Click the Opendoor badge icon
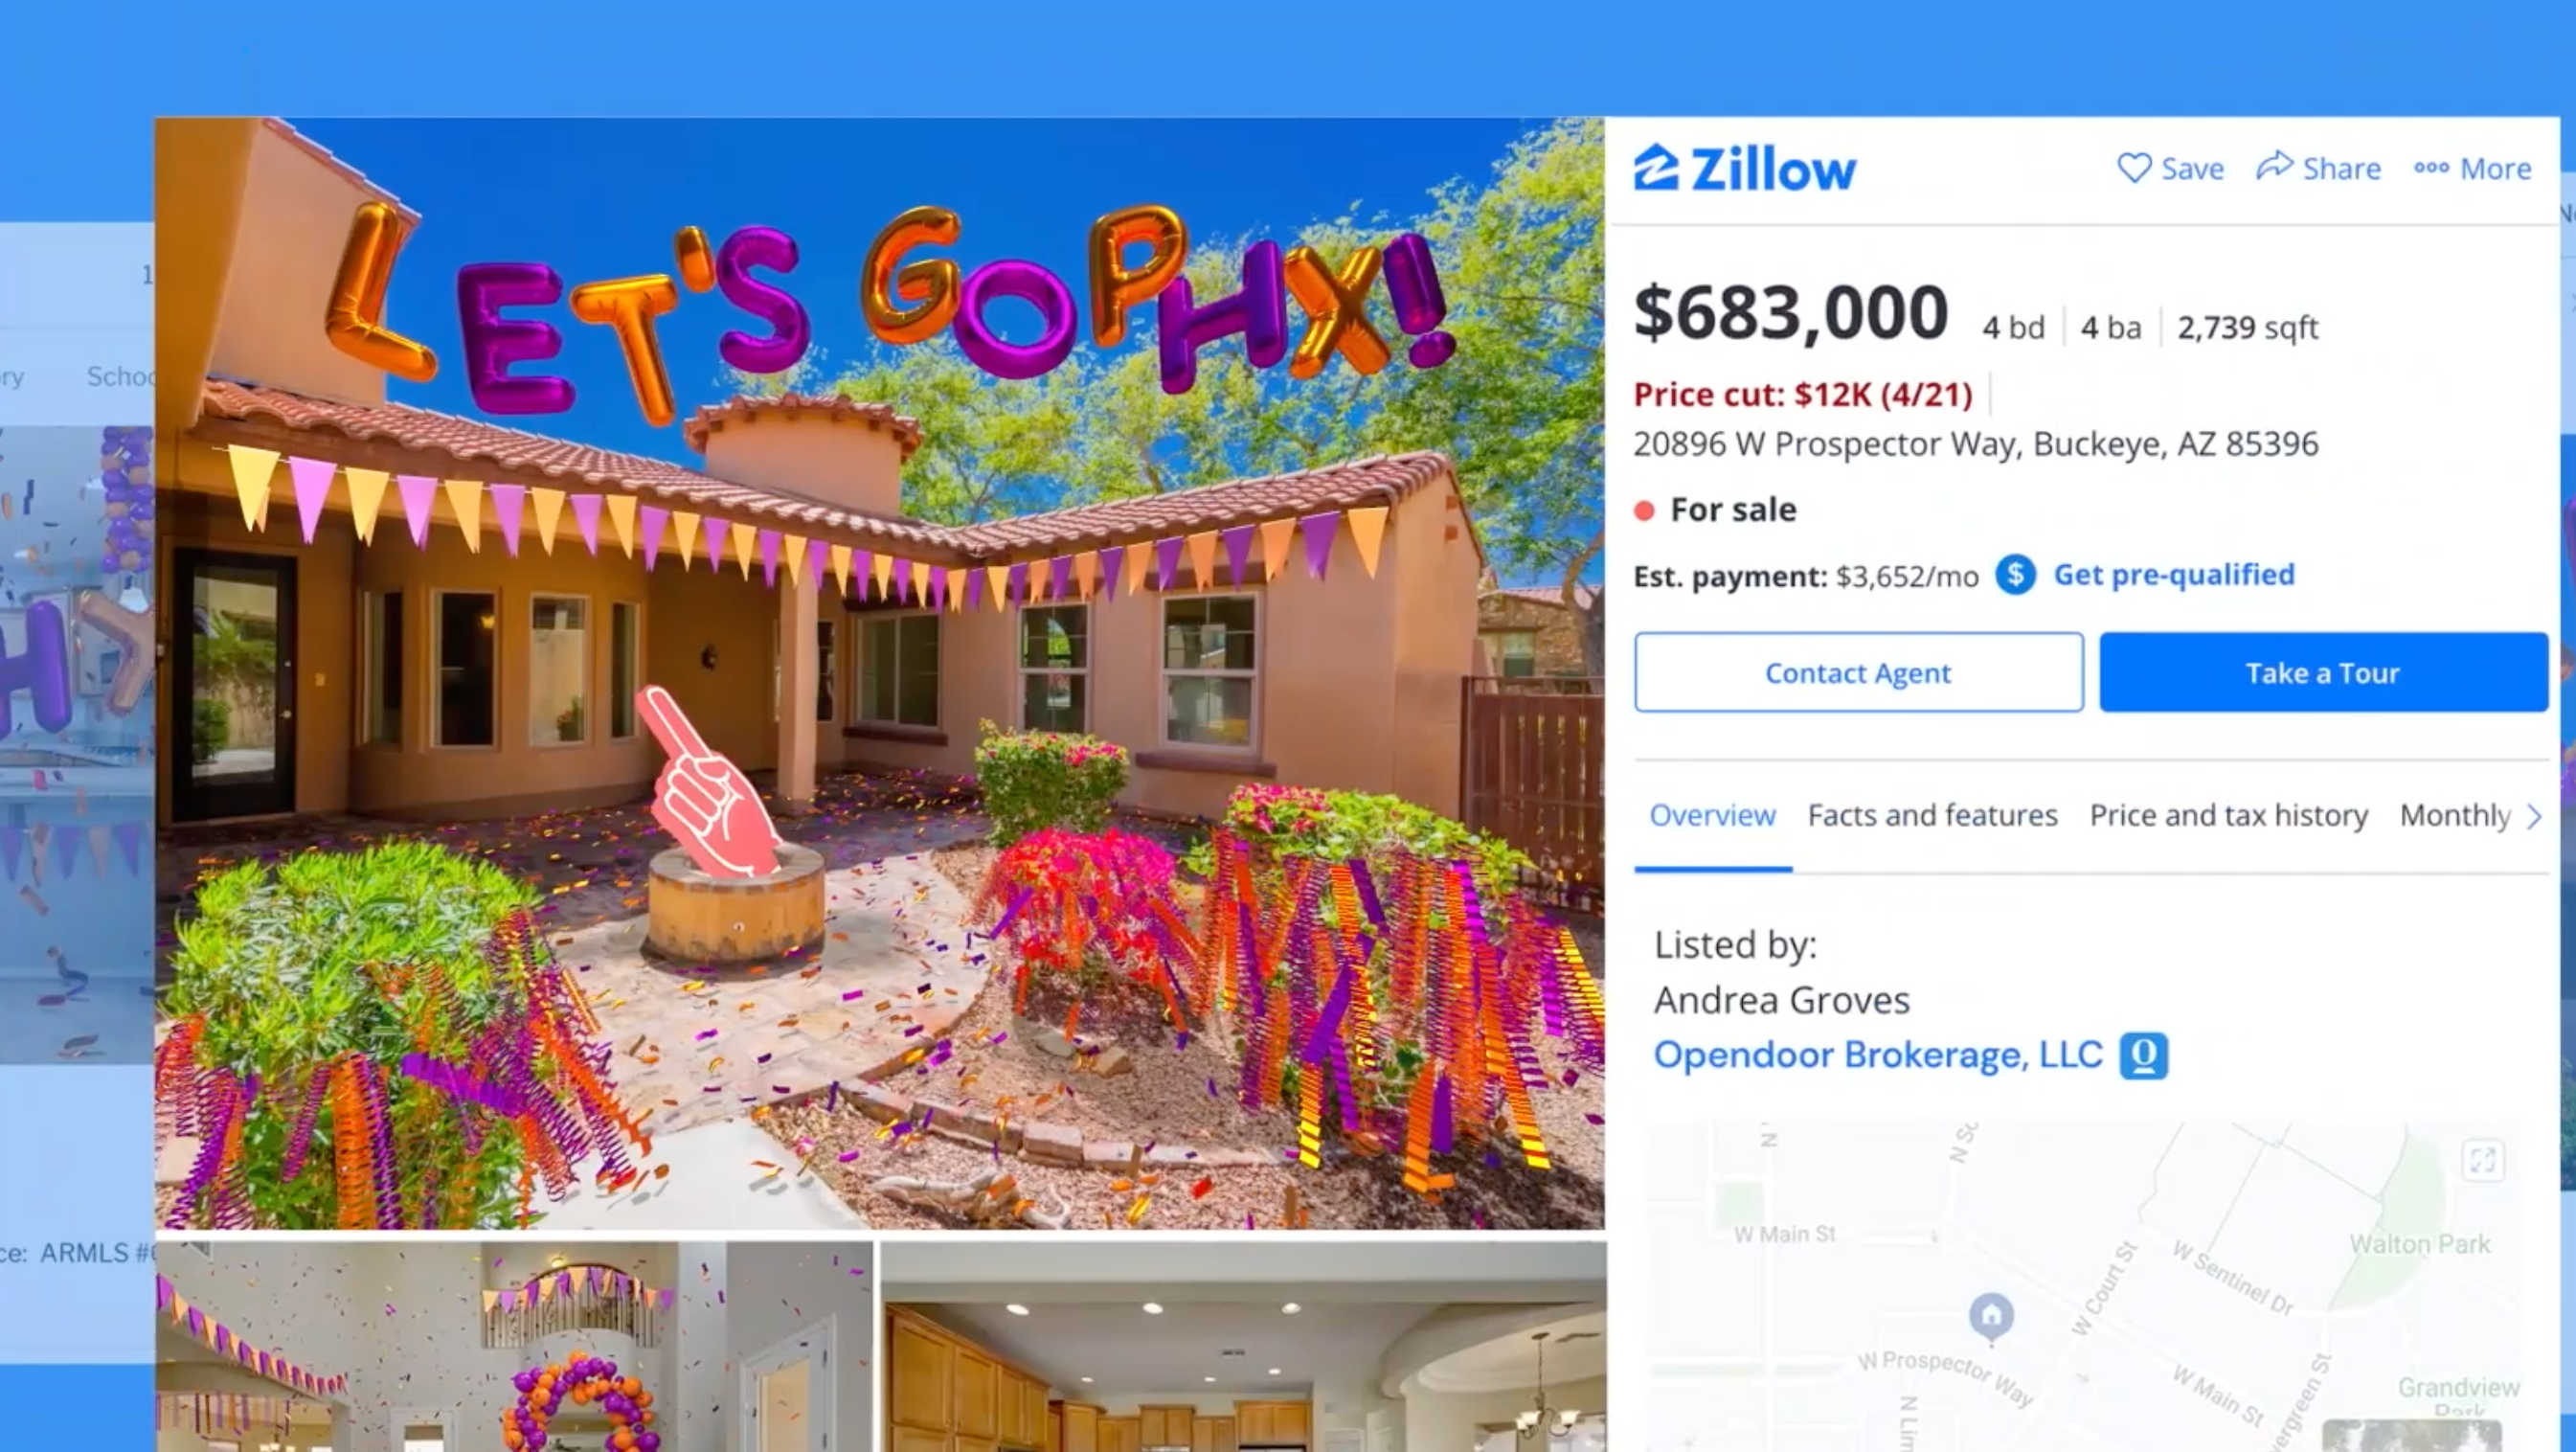This screenshot has width=2576, height=1452. (x=2144, y=1056)
